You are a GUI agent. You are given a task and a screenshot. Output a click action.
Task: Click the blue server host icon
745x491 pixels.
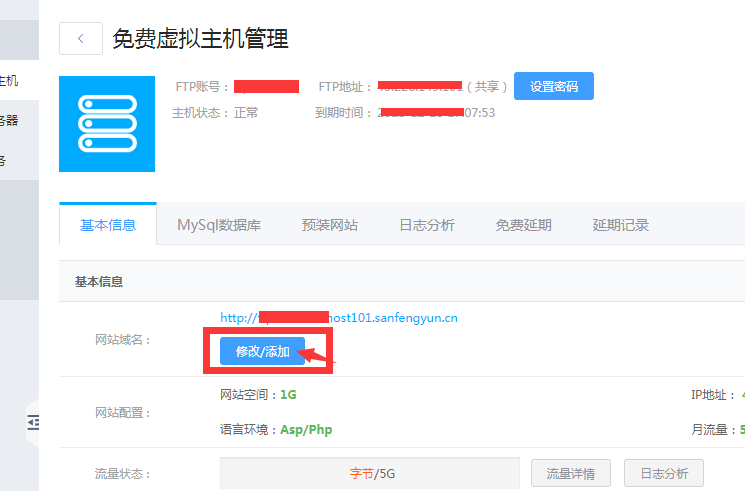coord(107,124)
